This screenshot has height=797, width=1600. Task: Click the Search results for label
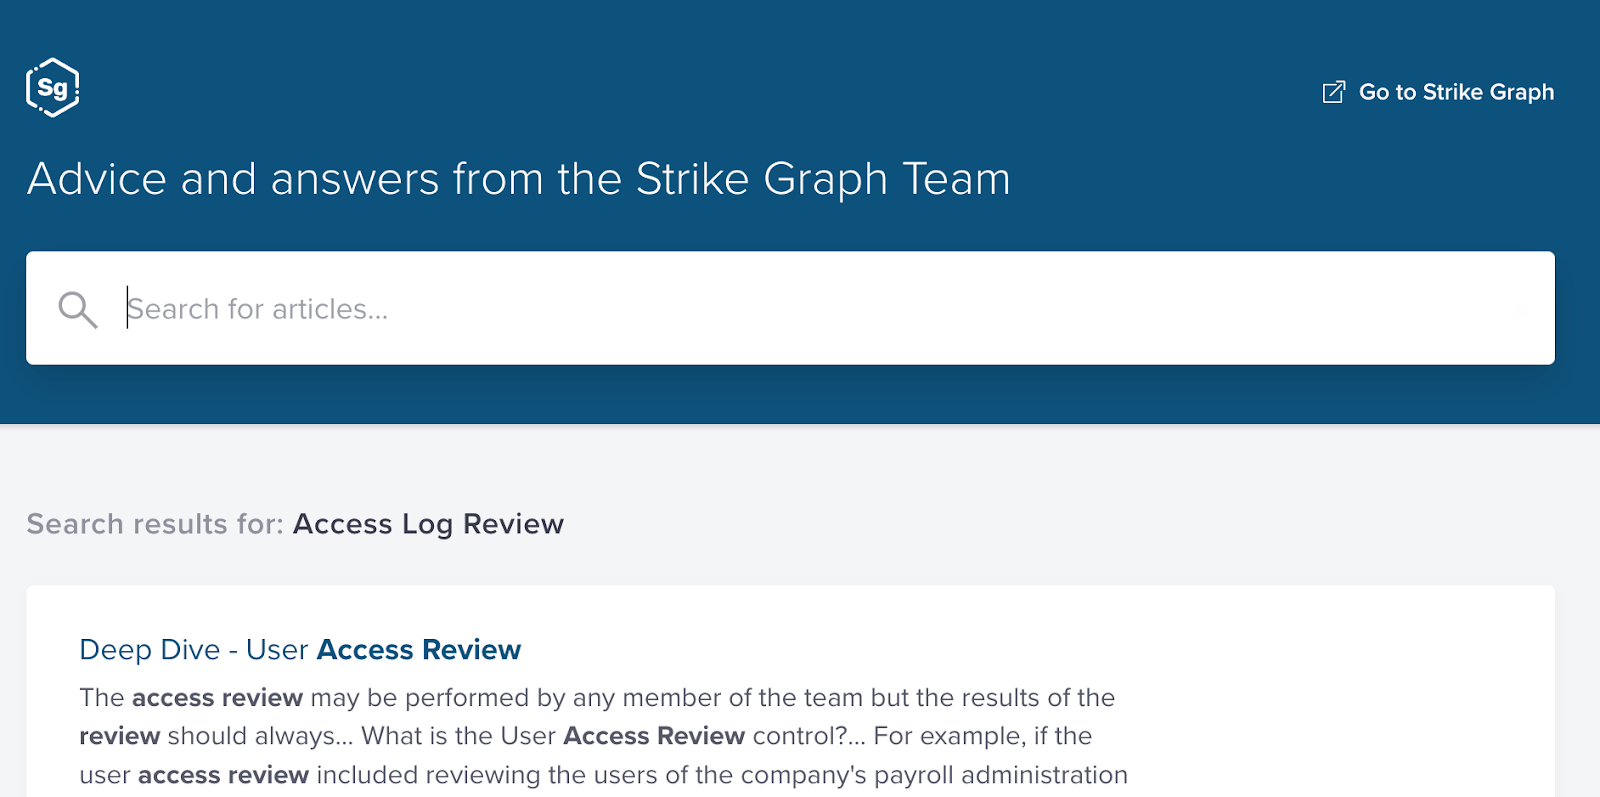tap(155, 524)
